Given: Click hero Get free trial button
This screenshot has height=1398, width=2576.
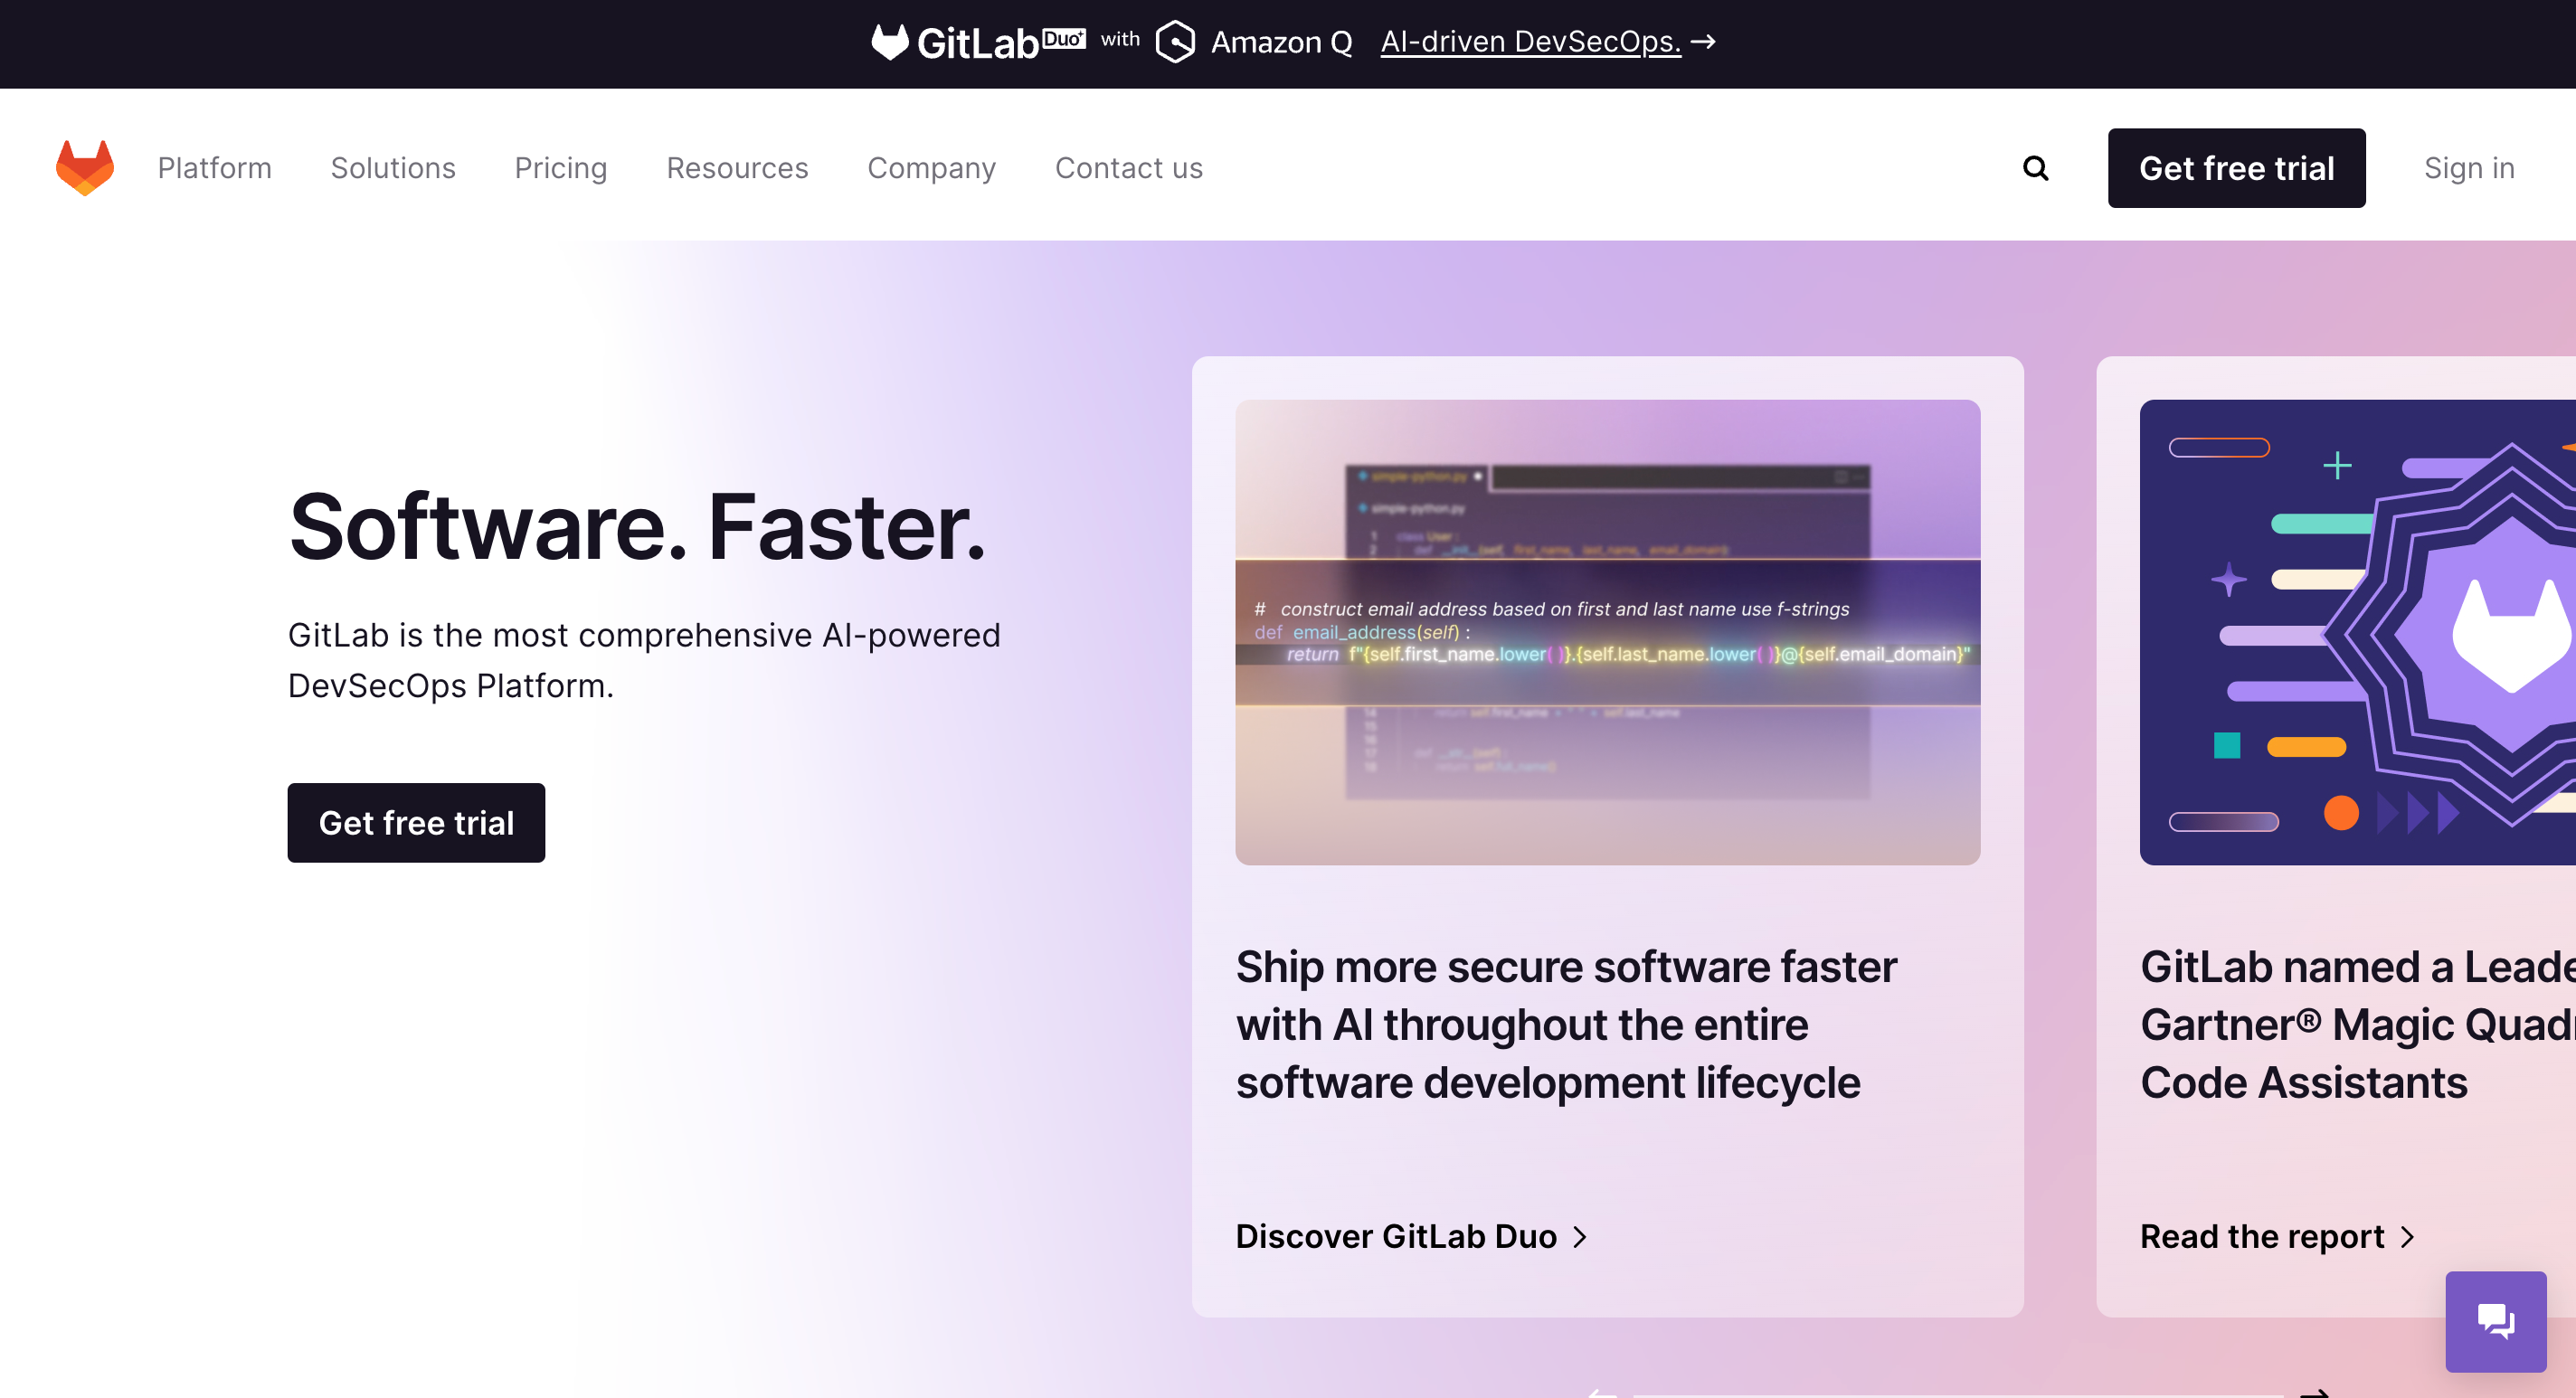Looking at the screenshot, I should point(416,823).
